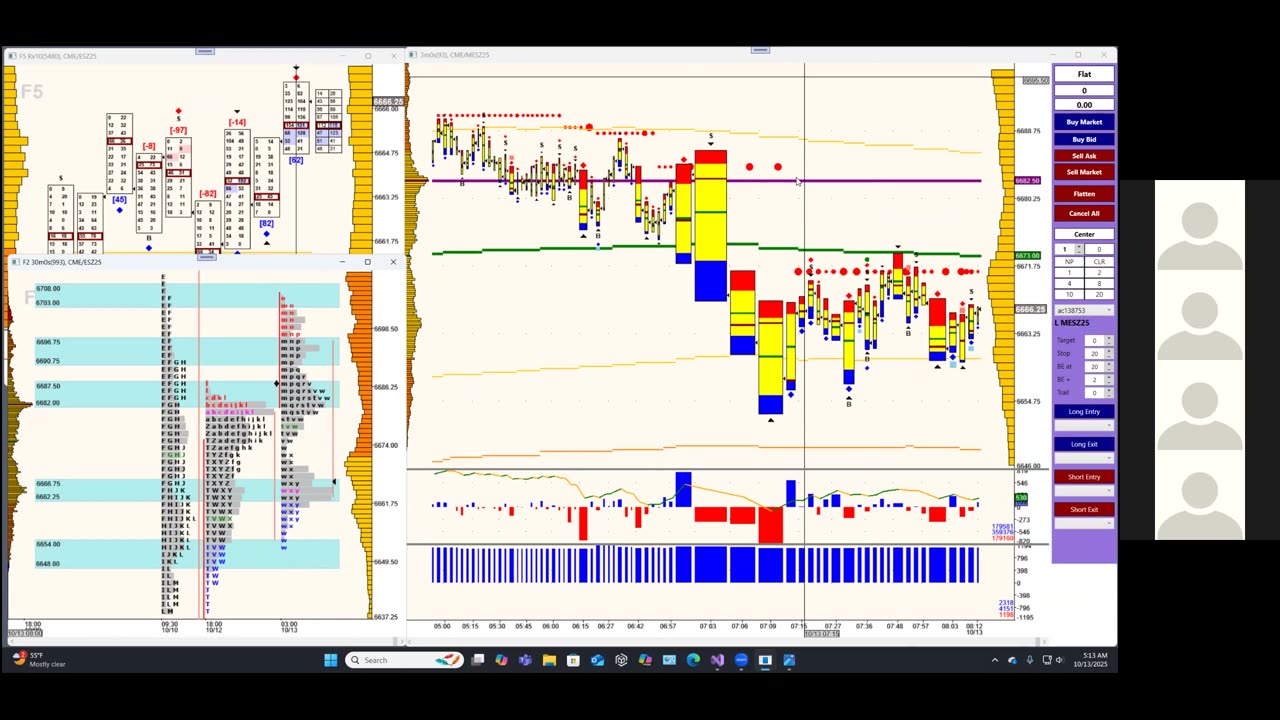
Task: Open dropdown below Short Entry
Action: (x=1084, y=490)
